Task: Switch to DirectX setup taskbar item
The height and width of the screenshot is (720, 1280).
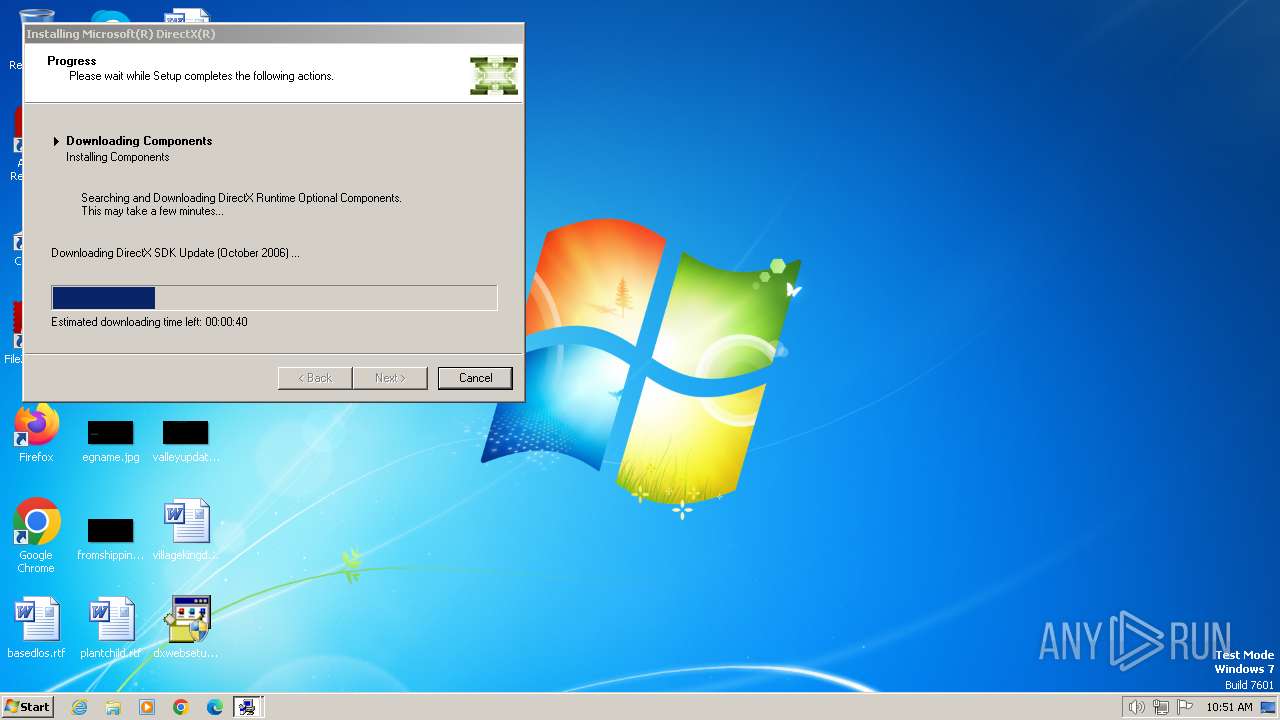Action: (x=247, y=707)
